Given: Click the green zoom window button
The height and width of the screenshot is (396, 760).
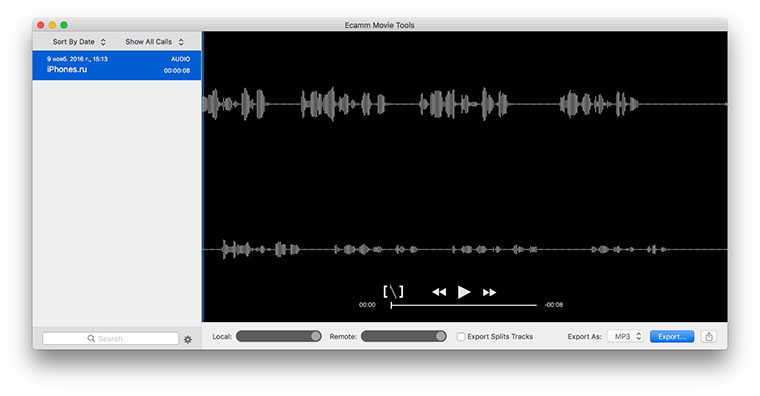Looking at the screenshot, I should point(64,25).
